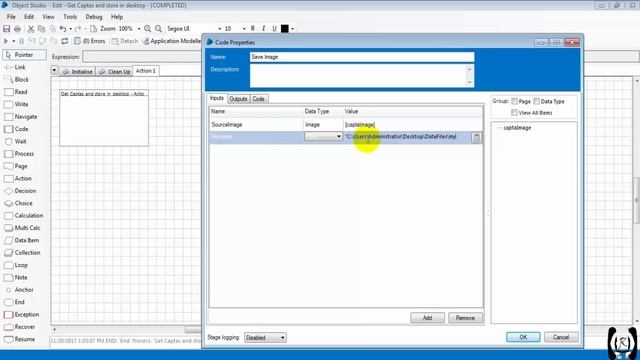The image size is (640, 360).
Task: Open the page list dropdown left of Initialise
Action: [54, 71]
